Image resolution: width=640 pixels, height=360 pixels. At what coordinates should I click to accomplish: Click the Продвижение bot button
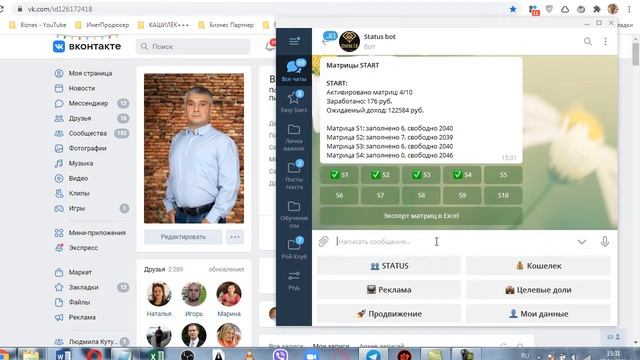pos(389,314)
